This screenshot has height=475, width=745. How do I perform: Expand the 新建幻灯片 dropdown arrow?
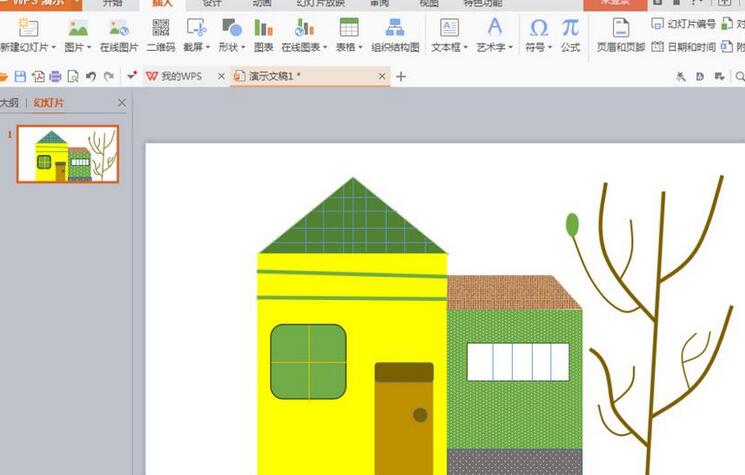tap(53, 47)
